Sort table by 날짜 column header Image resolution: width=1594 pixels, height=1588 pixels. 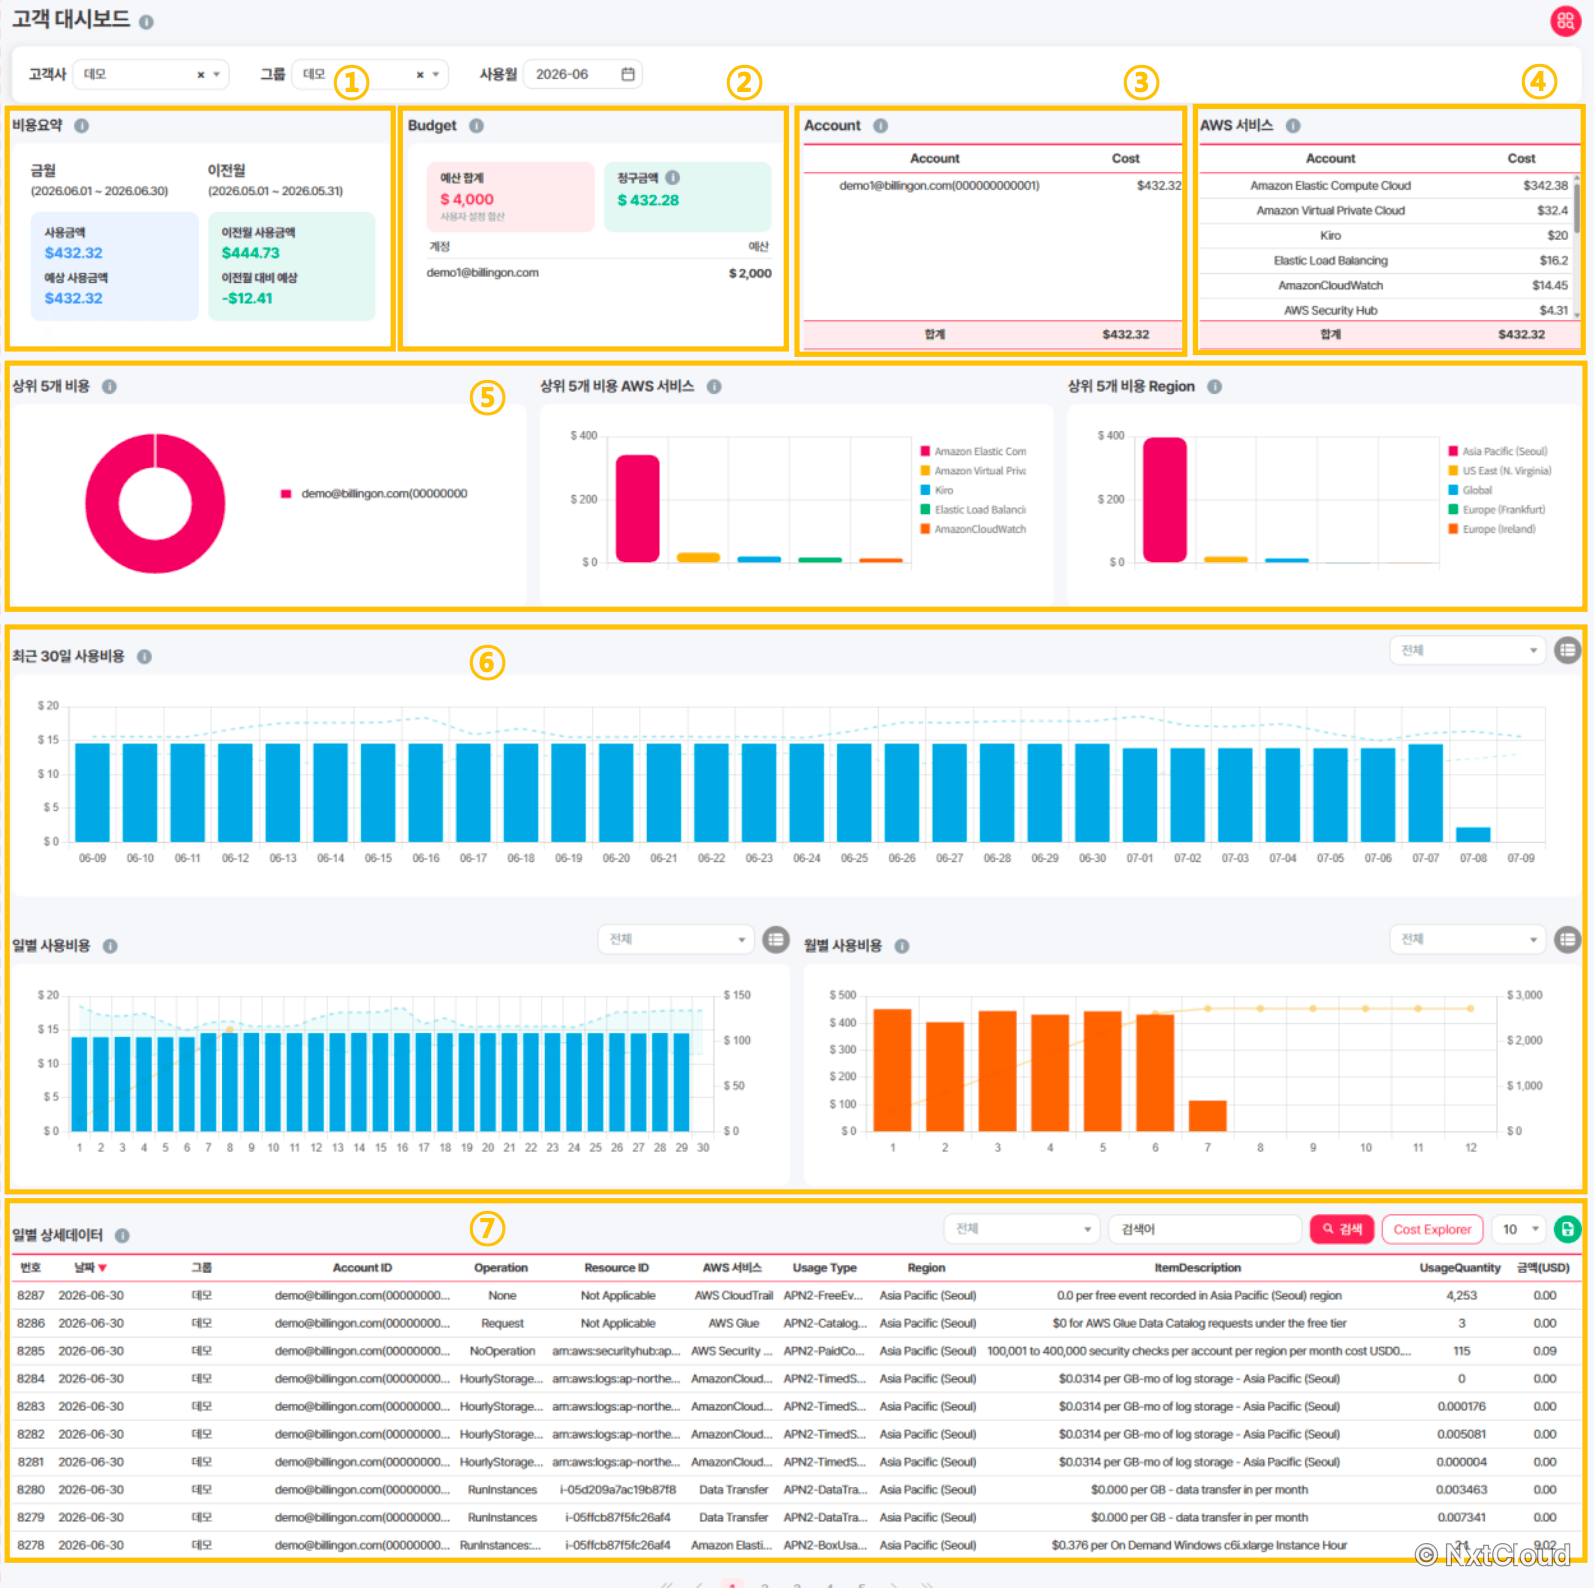pos(90,1267)
